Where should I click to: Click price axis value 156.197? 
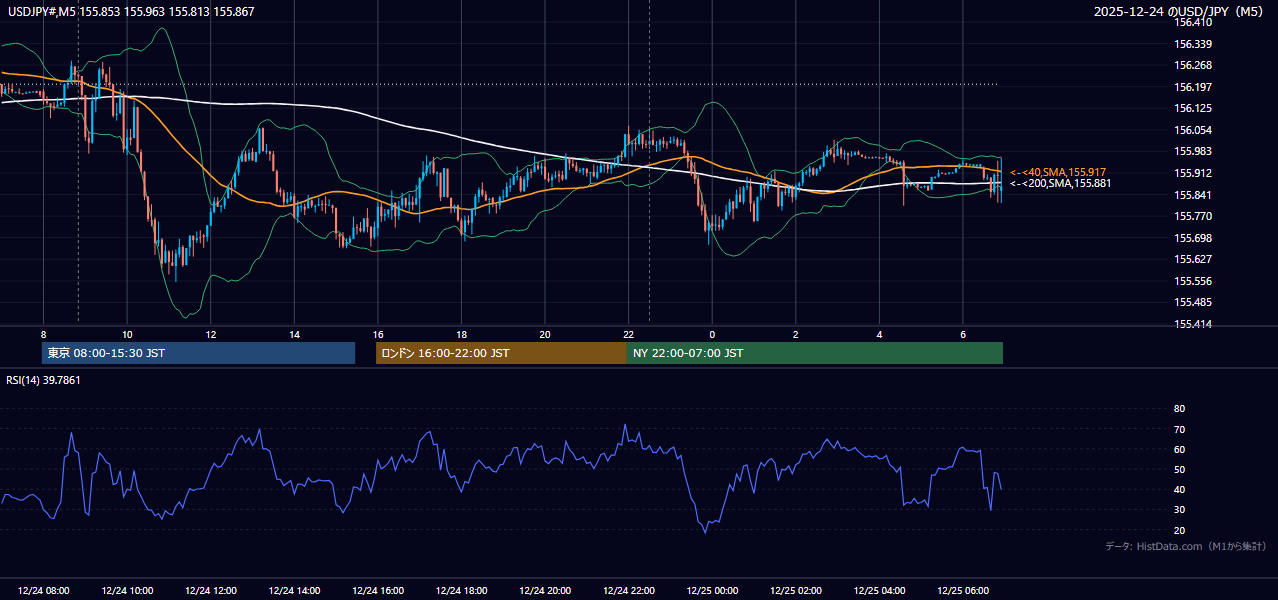coord(1194,87)
